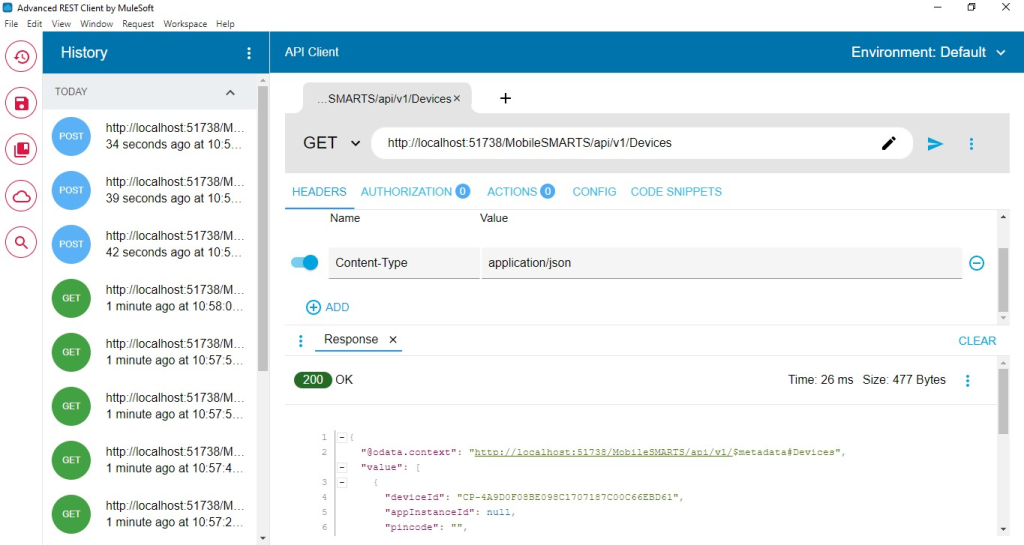Click the "Time: 26 ms" text

[820, 380]
